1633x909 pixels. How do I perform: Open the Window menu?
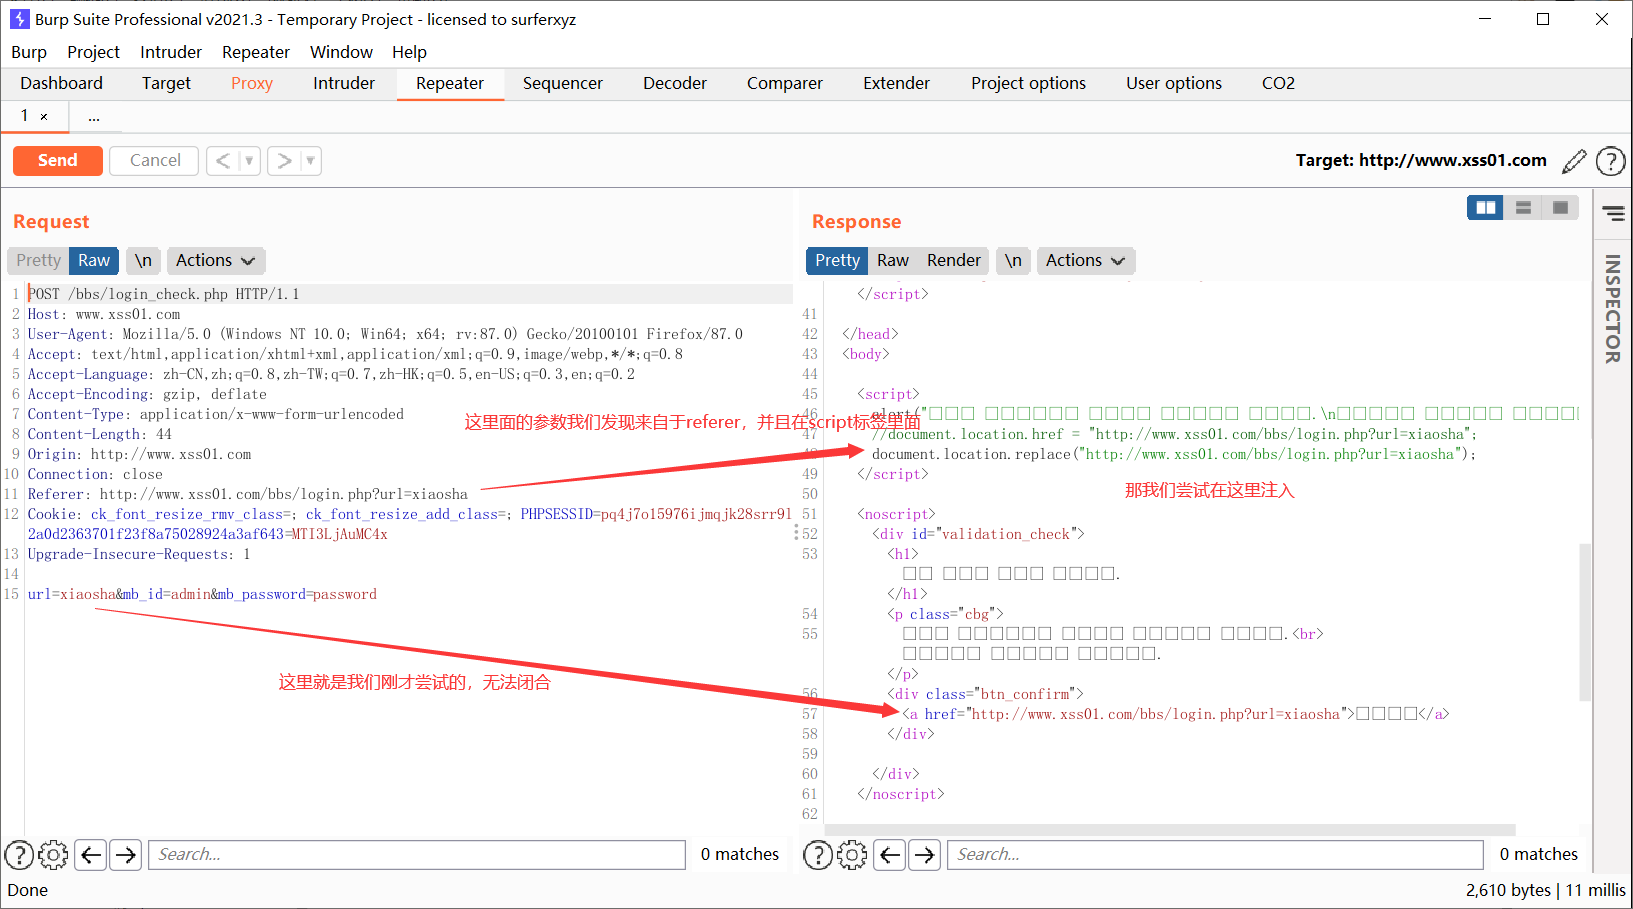click(x=341, y=52)
